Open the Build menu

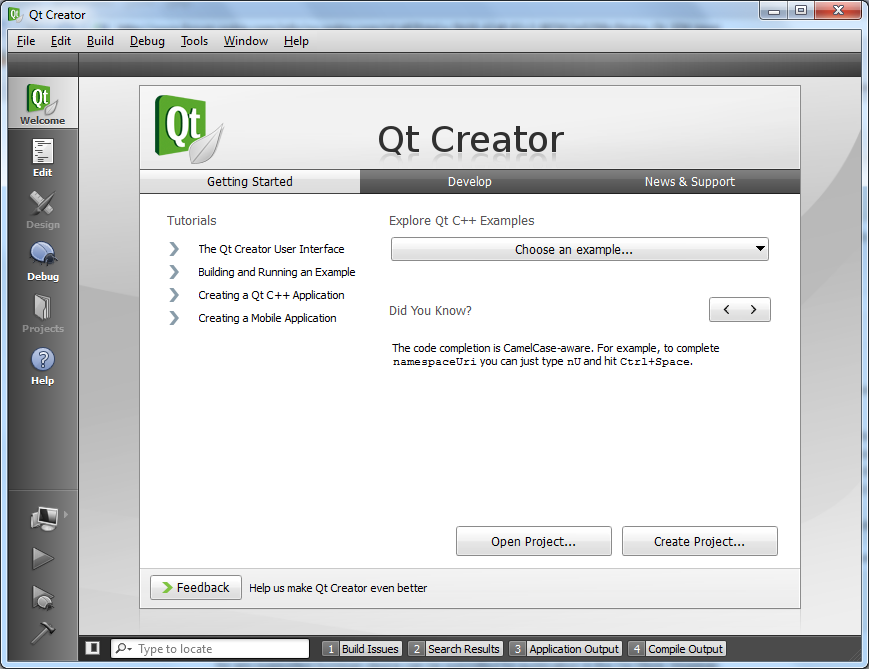(100, 41)
